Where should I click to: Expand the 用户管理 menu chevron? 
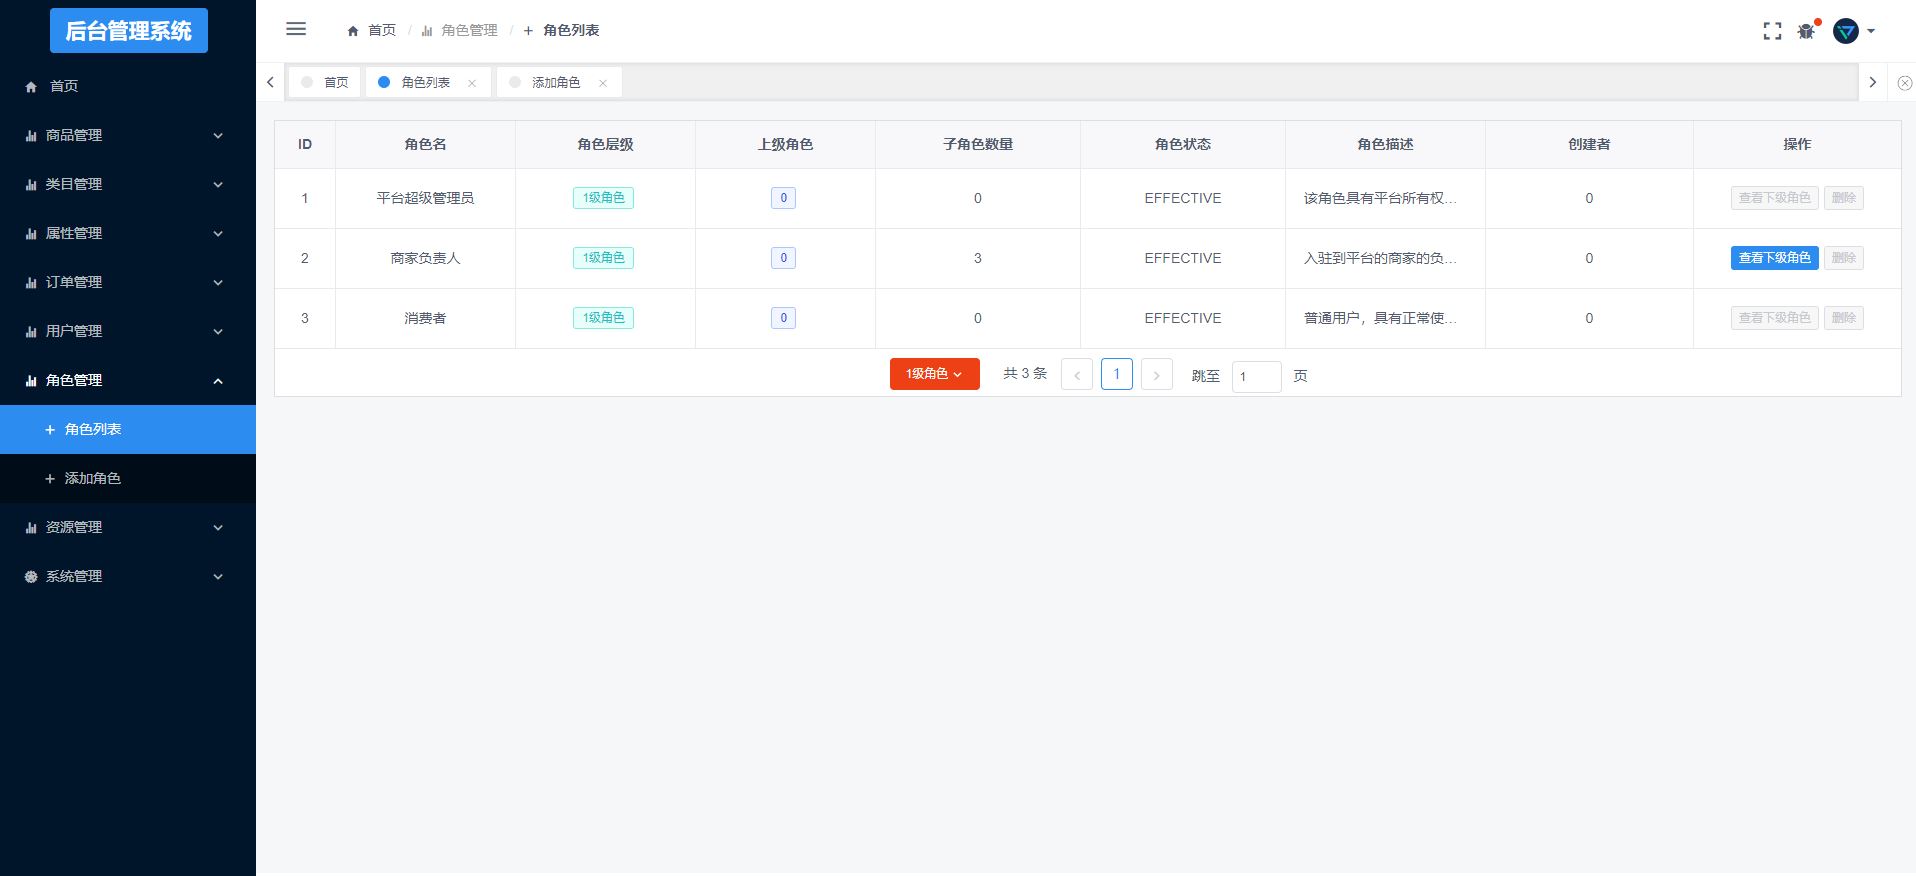coord(218,332)
